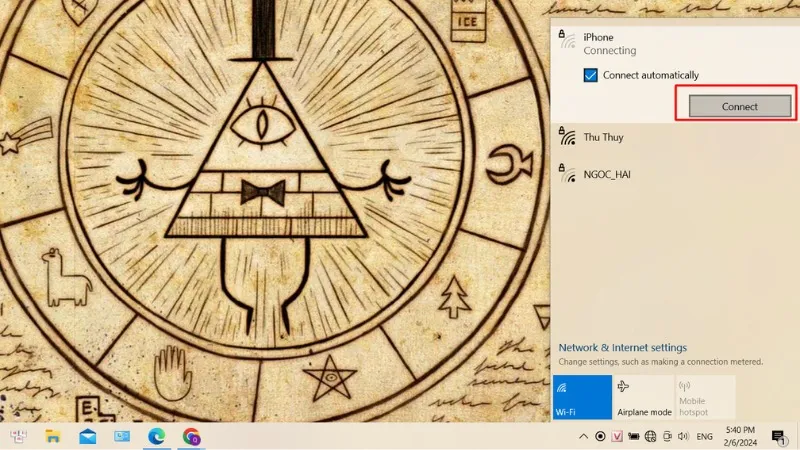The height and width of the screenshot is (450, 800).
Task: Select the Thu Thuy Wi-Fi network
Action: coord(603,138)
